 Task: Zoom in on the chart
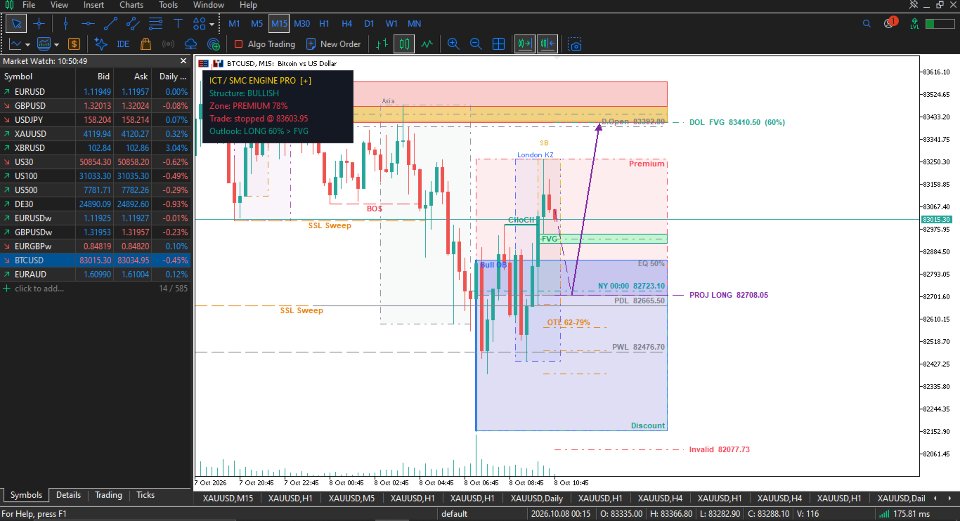point(453,44)
